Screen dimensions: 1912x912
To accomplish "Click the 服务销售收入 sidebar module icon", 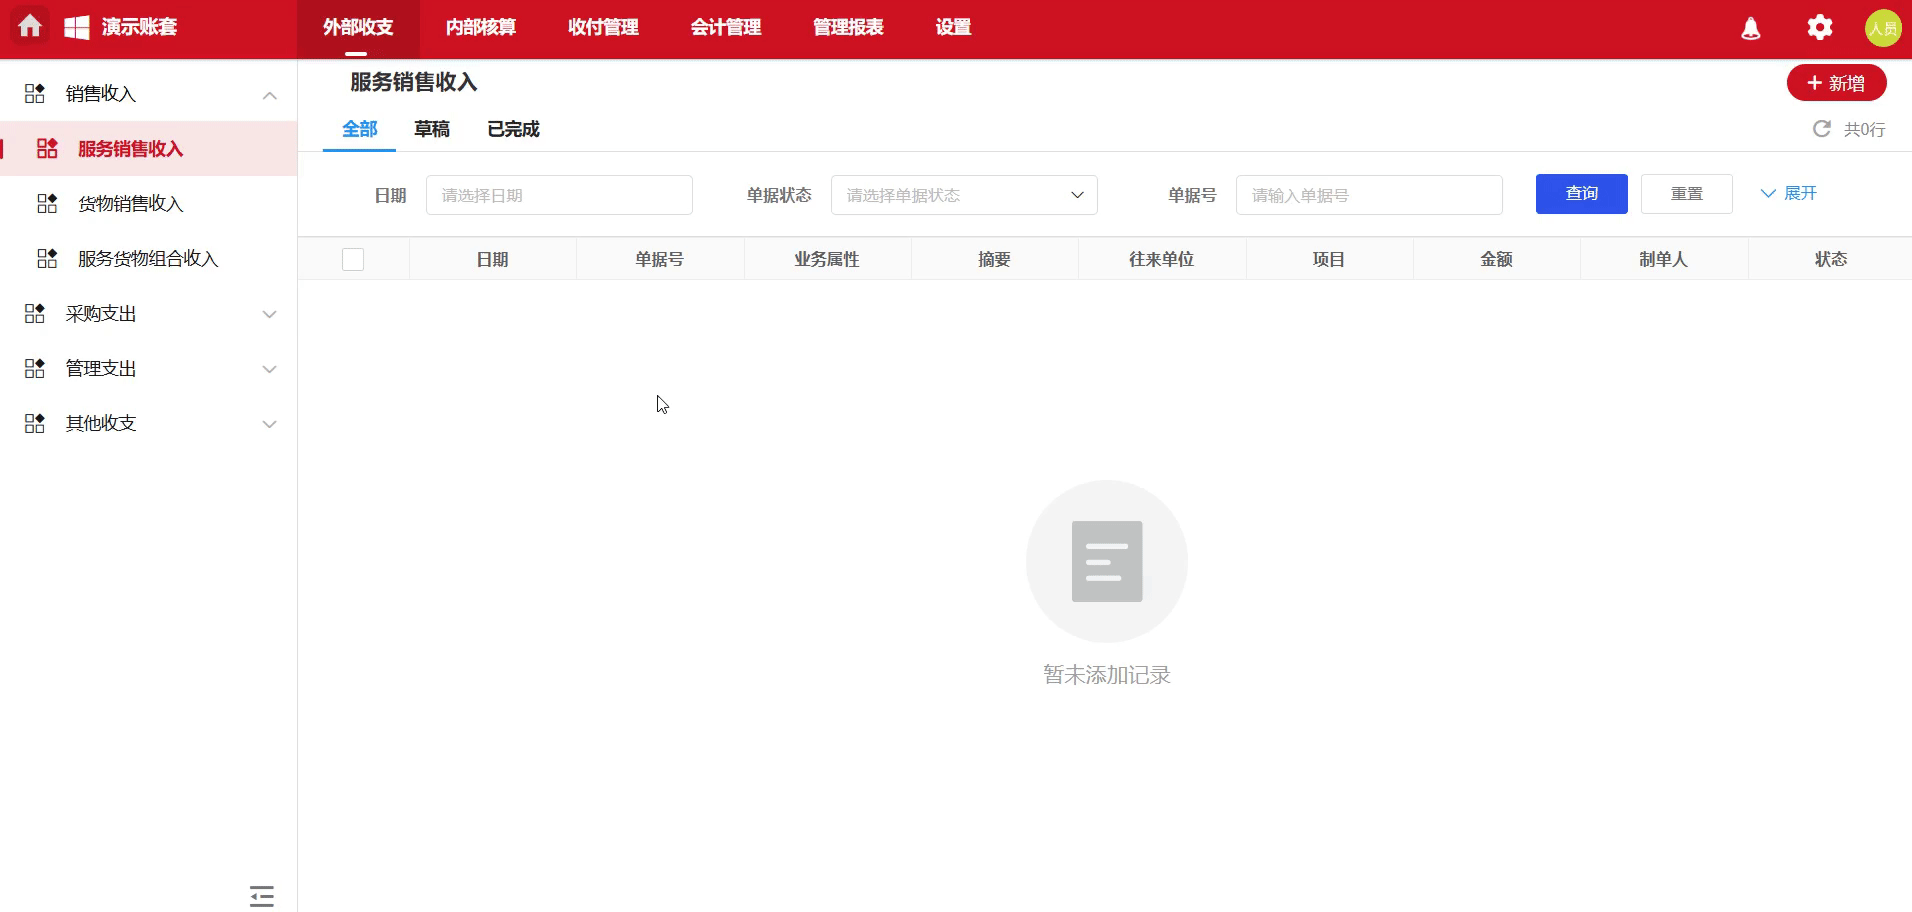I will pos(46,148).
